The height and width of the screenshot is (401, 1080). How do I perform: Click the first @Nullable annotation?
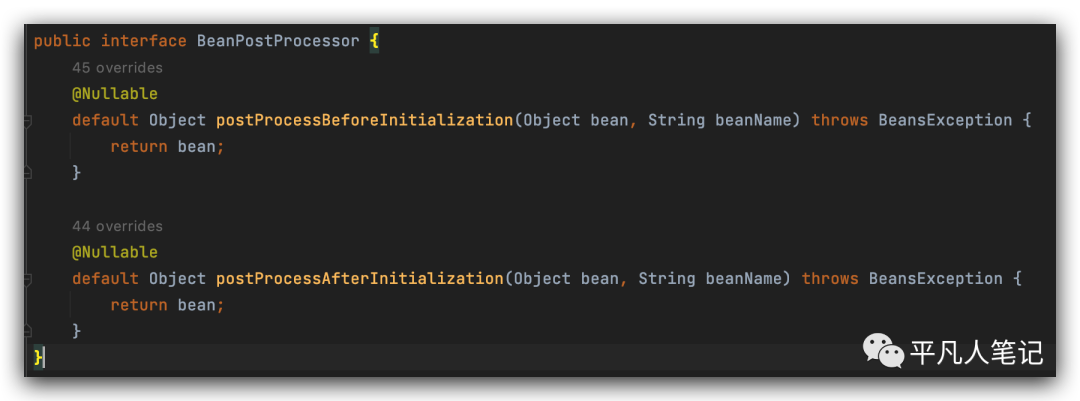pos(115,94)
